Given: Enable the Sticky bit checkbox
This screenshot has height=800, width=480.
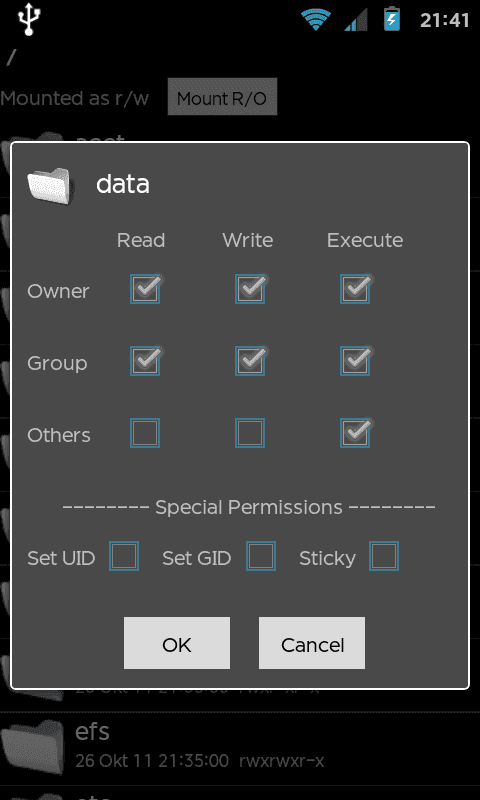Looking at the screenshot, I should [384, 556].
